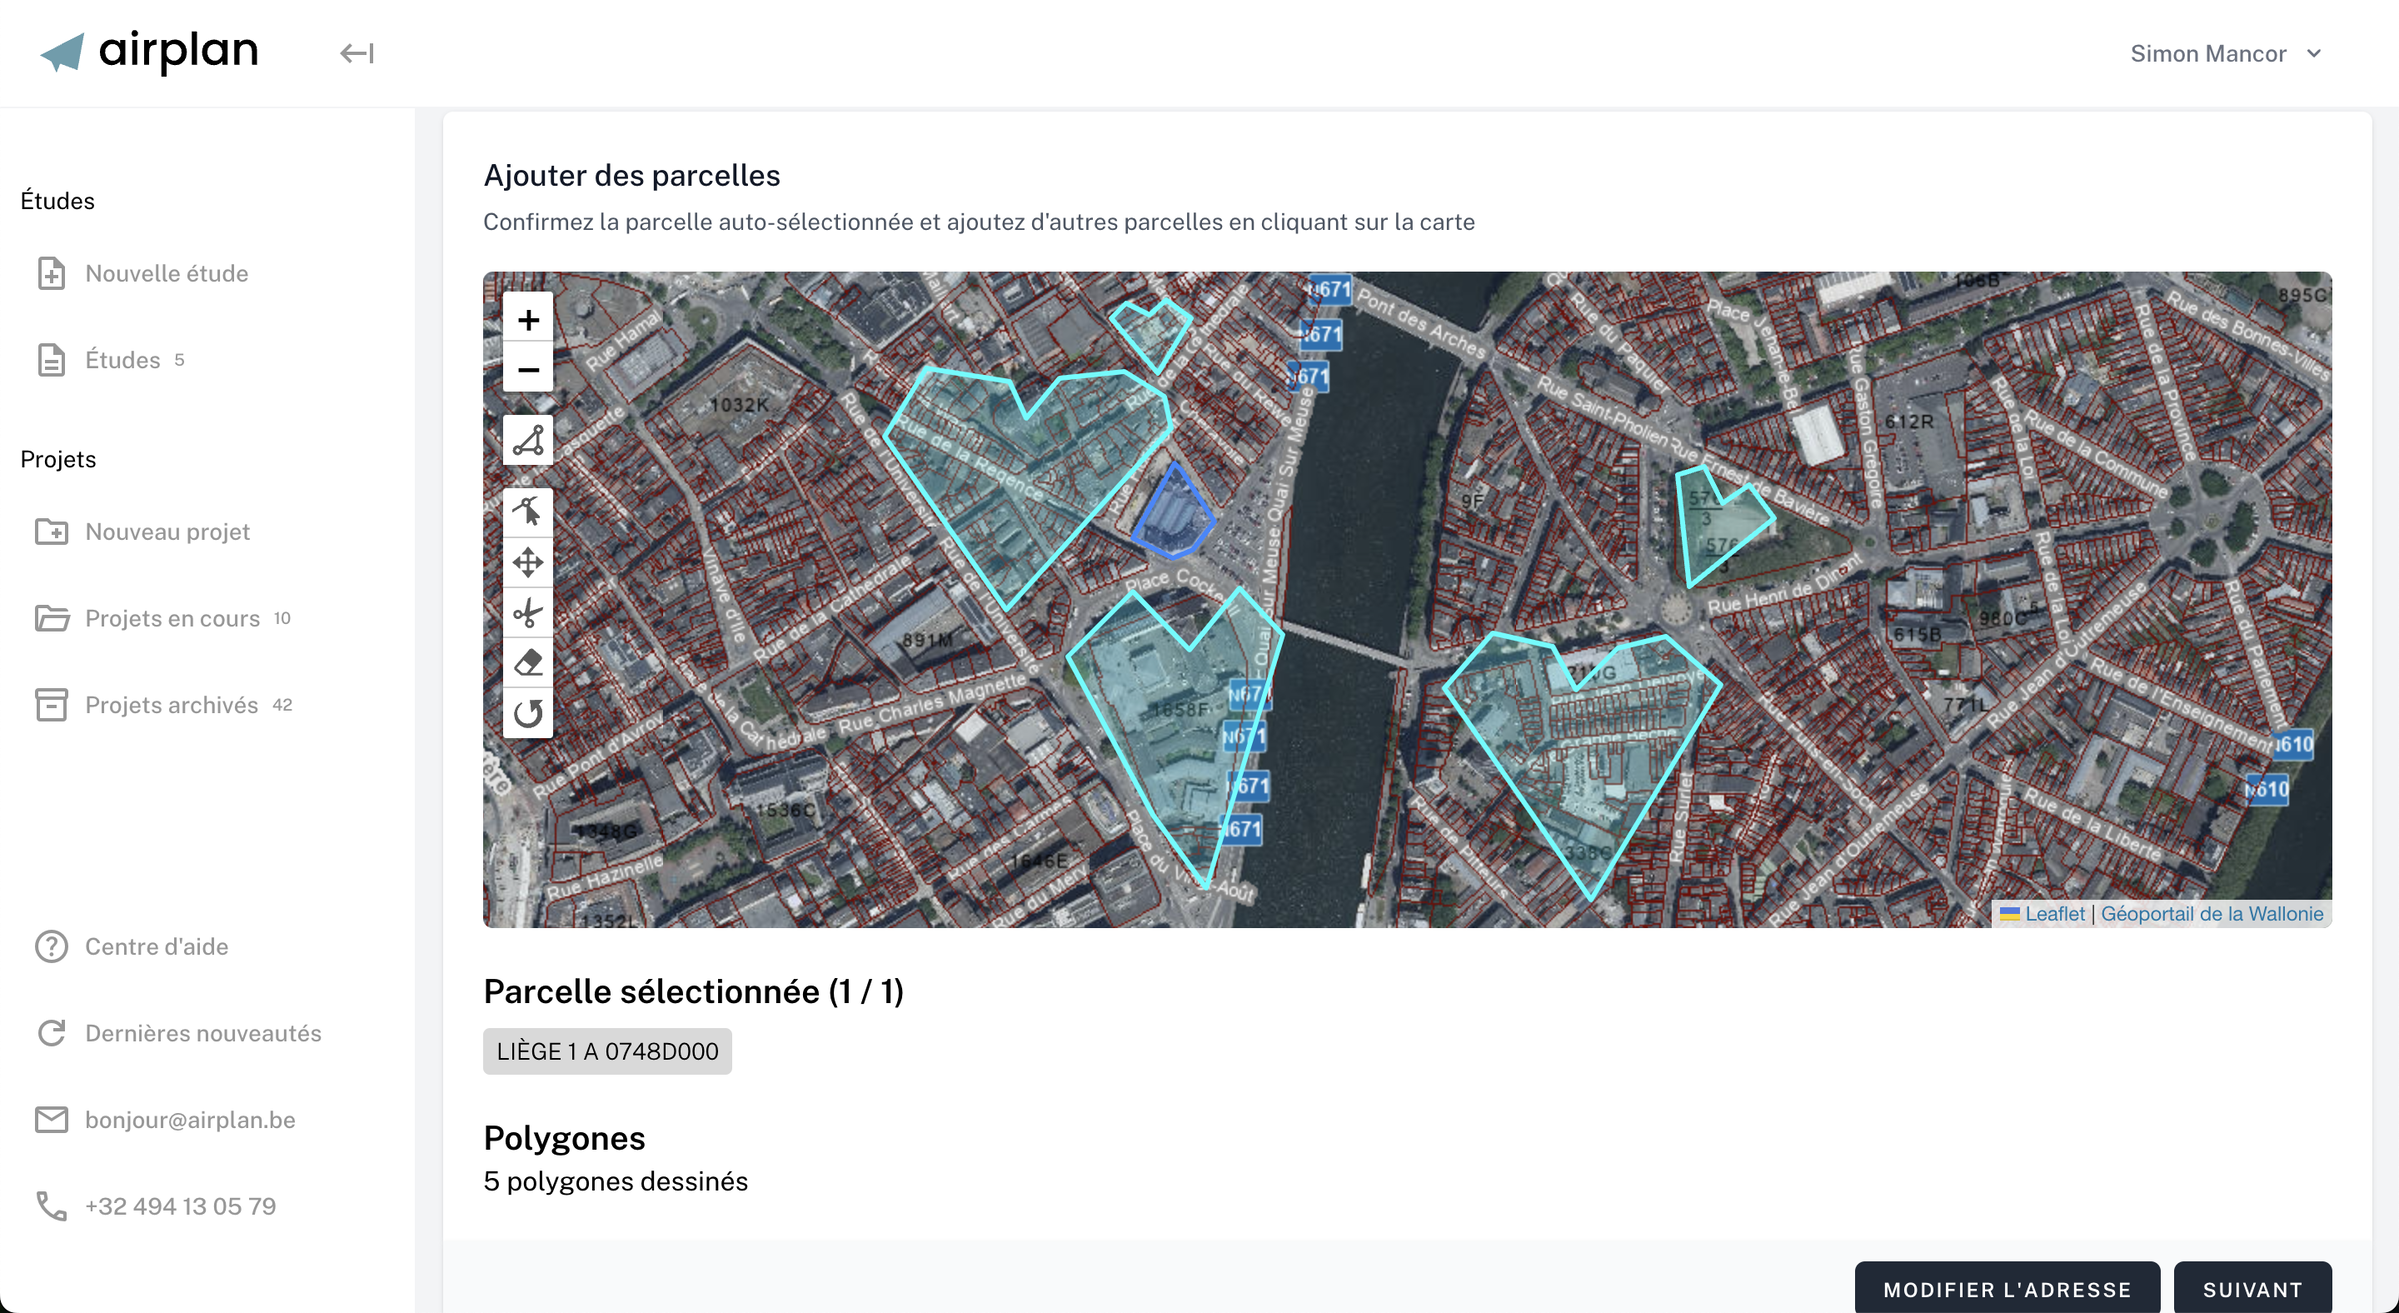Click the MODIFIER L'ADRESSE button
Image resolution: width=2399 pixels, height=1313 pixels.
[x=2007, y=1289]
